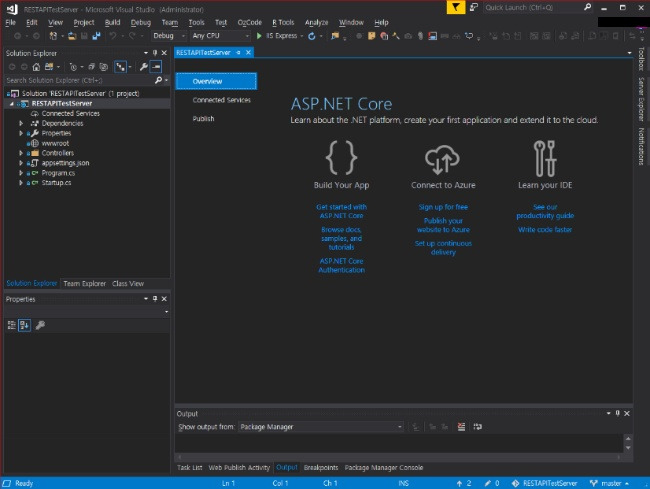Viewport: 650px width, 489px height.
Task: Open the File menu
Action: (10, 22)
